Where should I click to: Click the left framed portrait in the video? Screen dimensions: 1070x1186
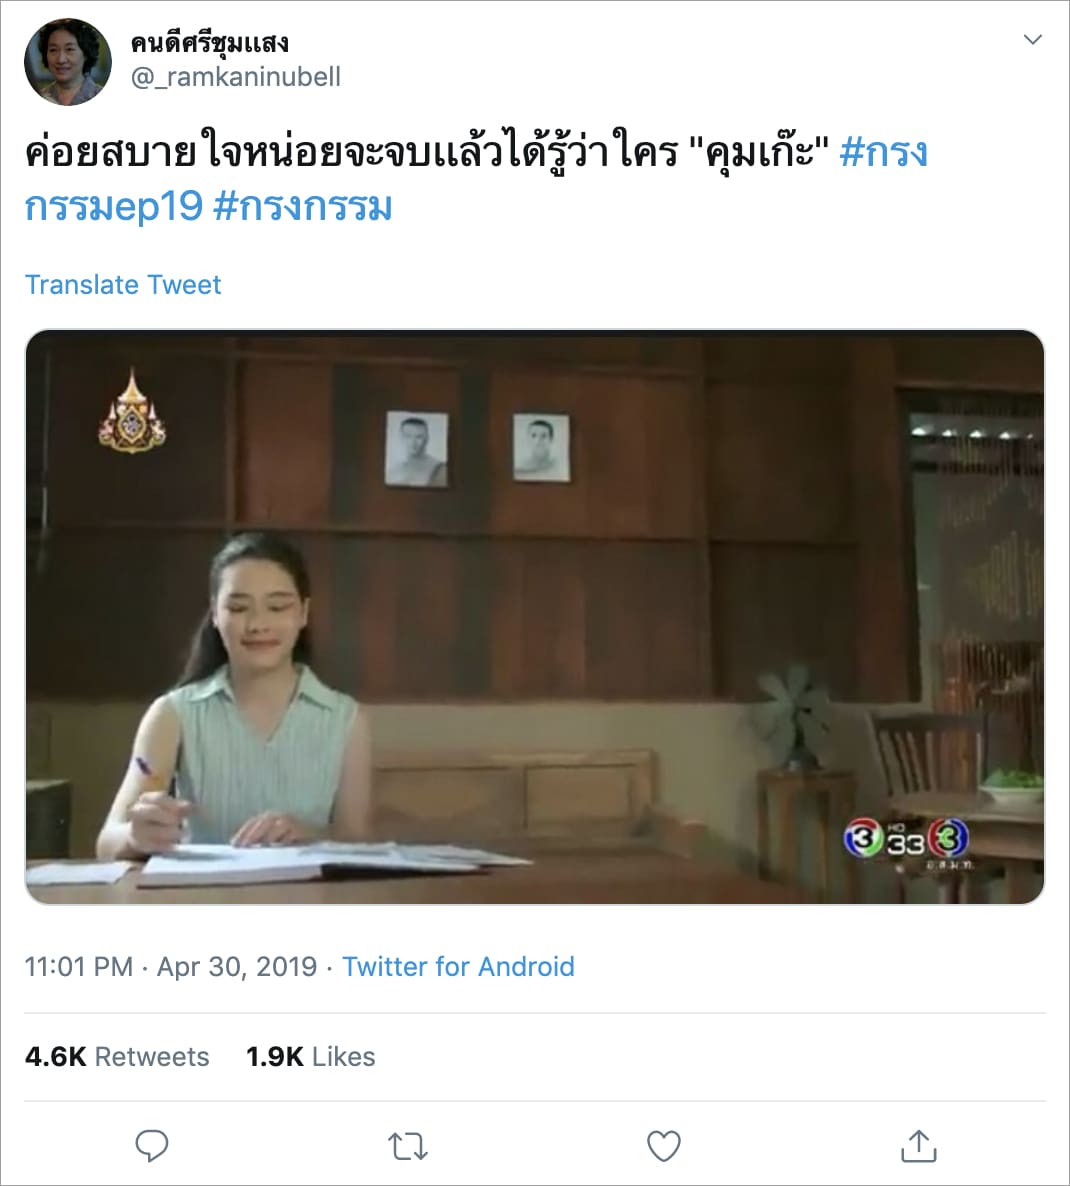click(417, 449)
